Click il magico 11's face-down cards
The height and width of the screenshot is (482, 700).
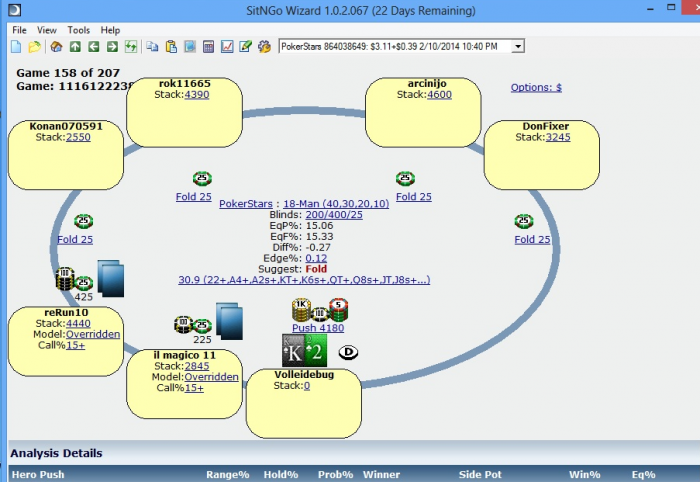point(229,321)
